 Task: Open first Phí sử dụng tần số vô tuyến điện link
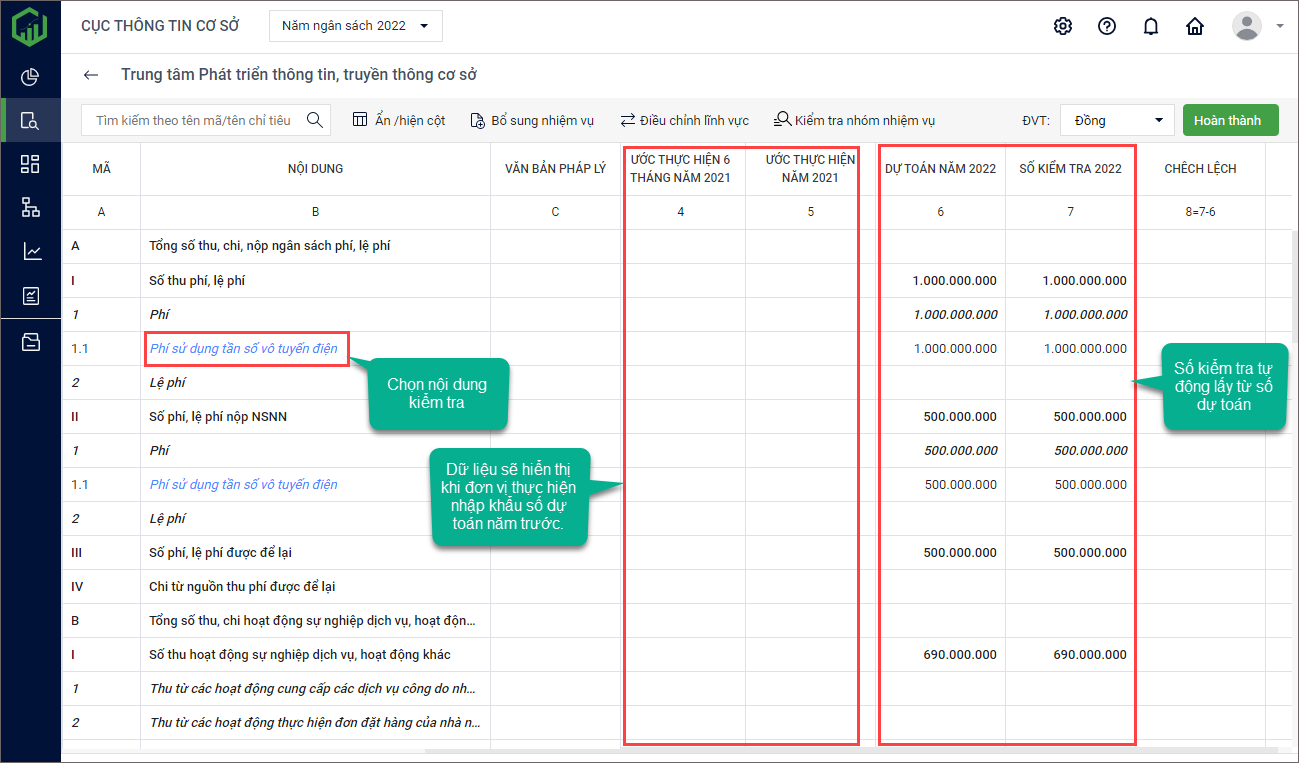click(x=243, y=349)
